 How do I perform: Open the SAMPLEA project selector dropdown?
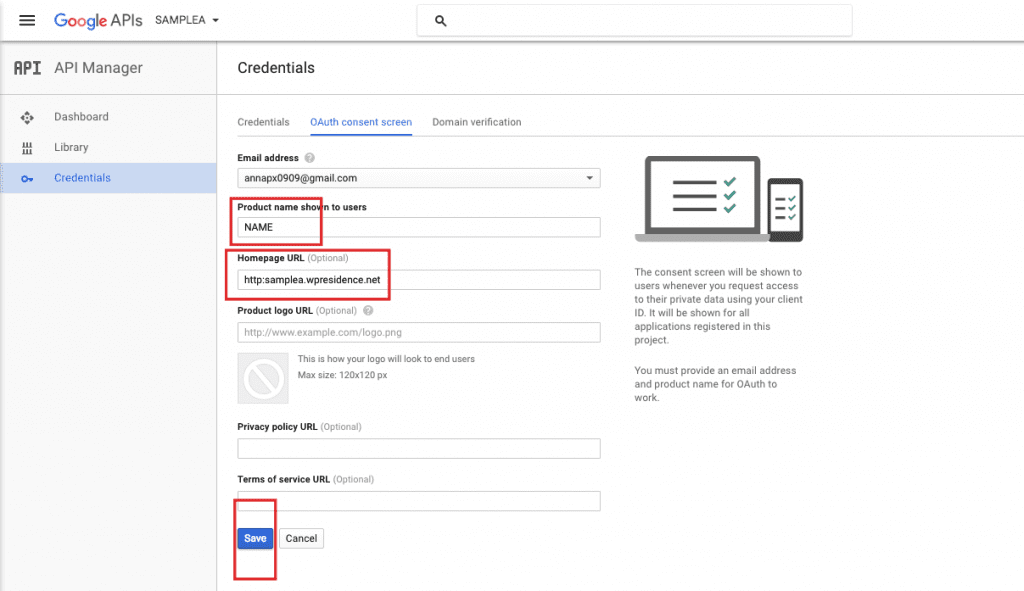tap(187, 20)
